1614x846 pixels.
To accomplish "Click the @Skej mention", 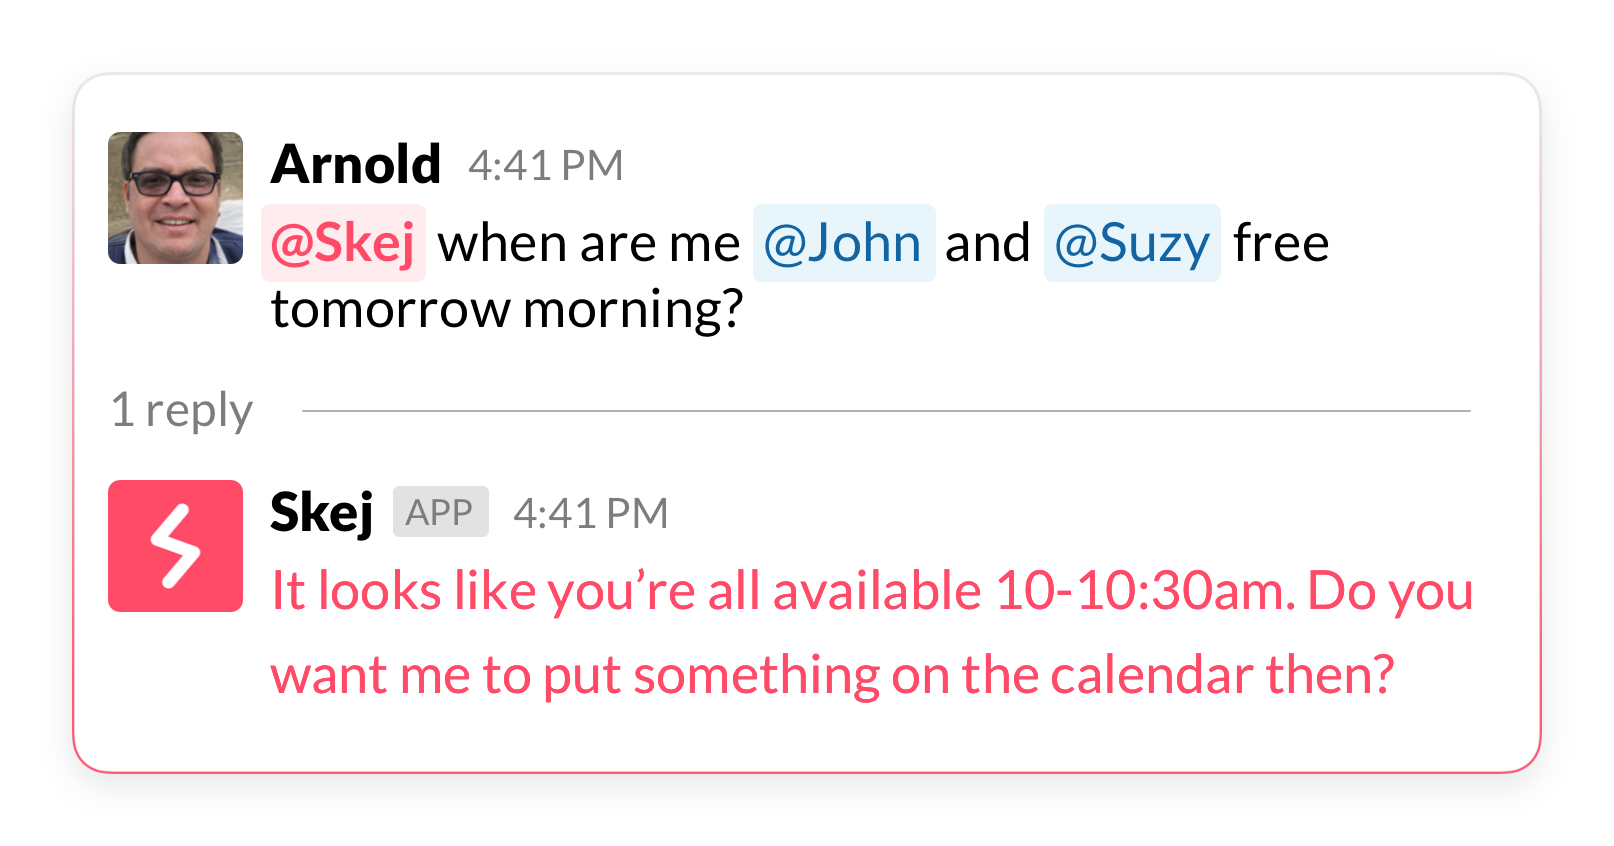I will [x=343, y=243].
